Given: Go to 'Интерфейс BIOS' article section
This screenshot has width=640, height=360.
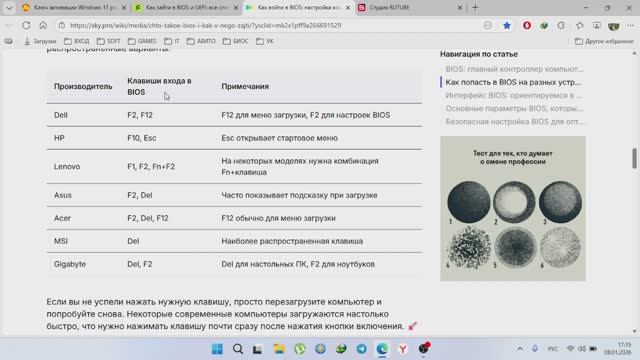Looking at the screenshot, I should [514, 95].
